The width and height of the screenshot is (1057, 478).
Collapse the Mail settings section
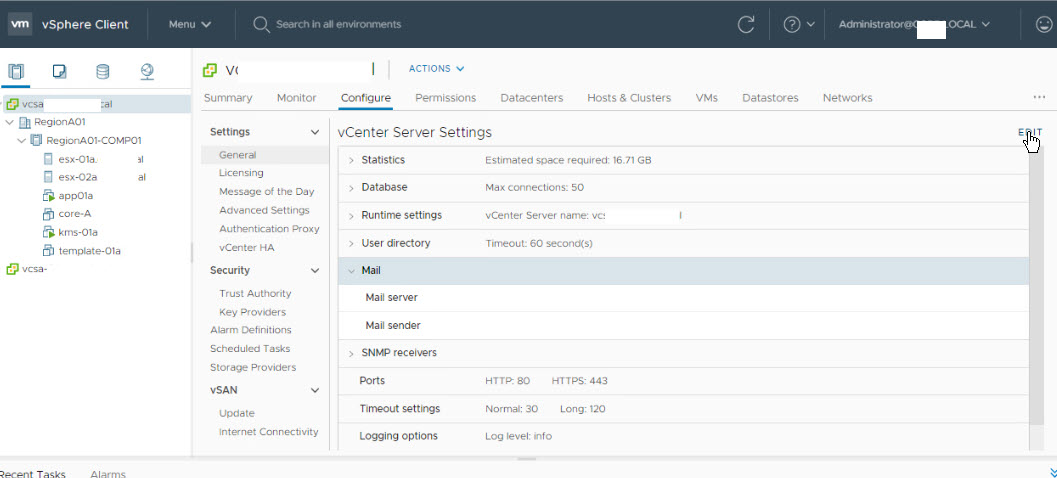tap(351, 270)
